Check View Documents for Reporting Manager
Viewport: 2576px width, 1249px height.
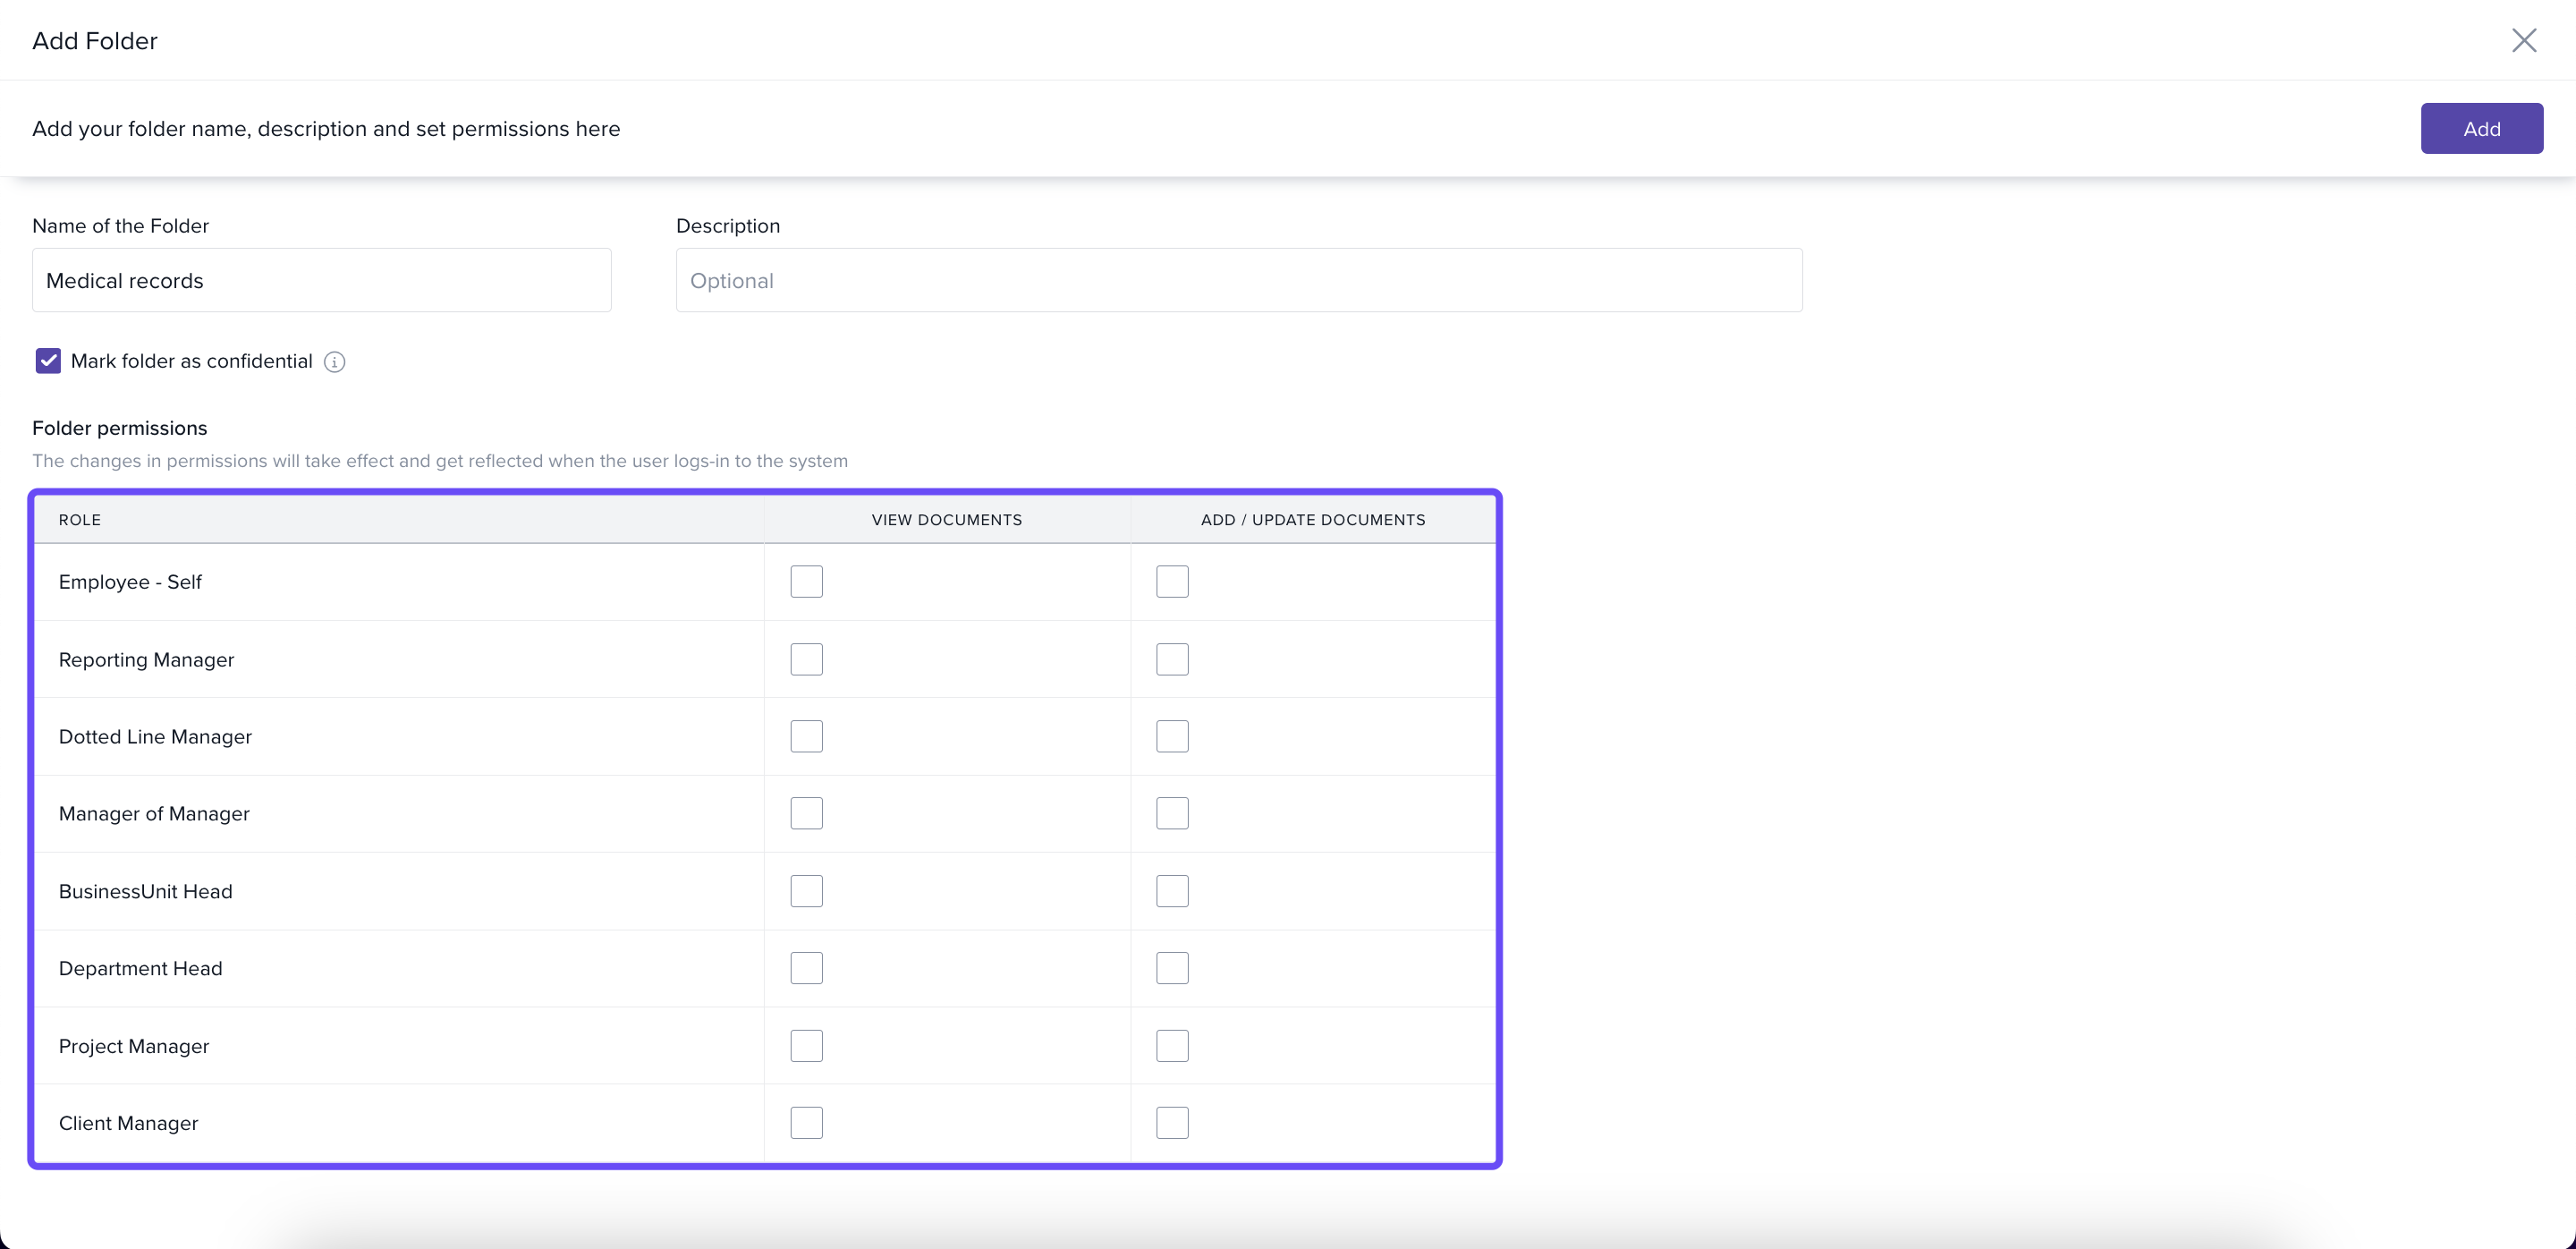[806, 659]
